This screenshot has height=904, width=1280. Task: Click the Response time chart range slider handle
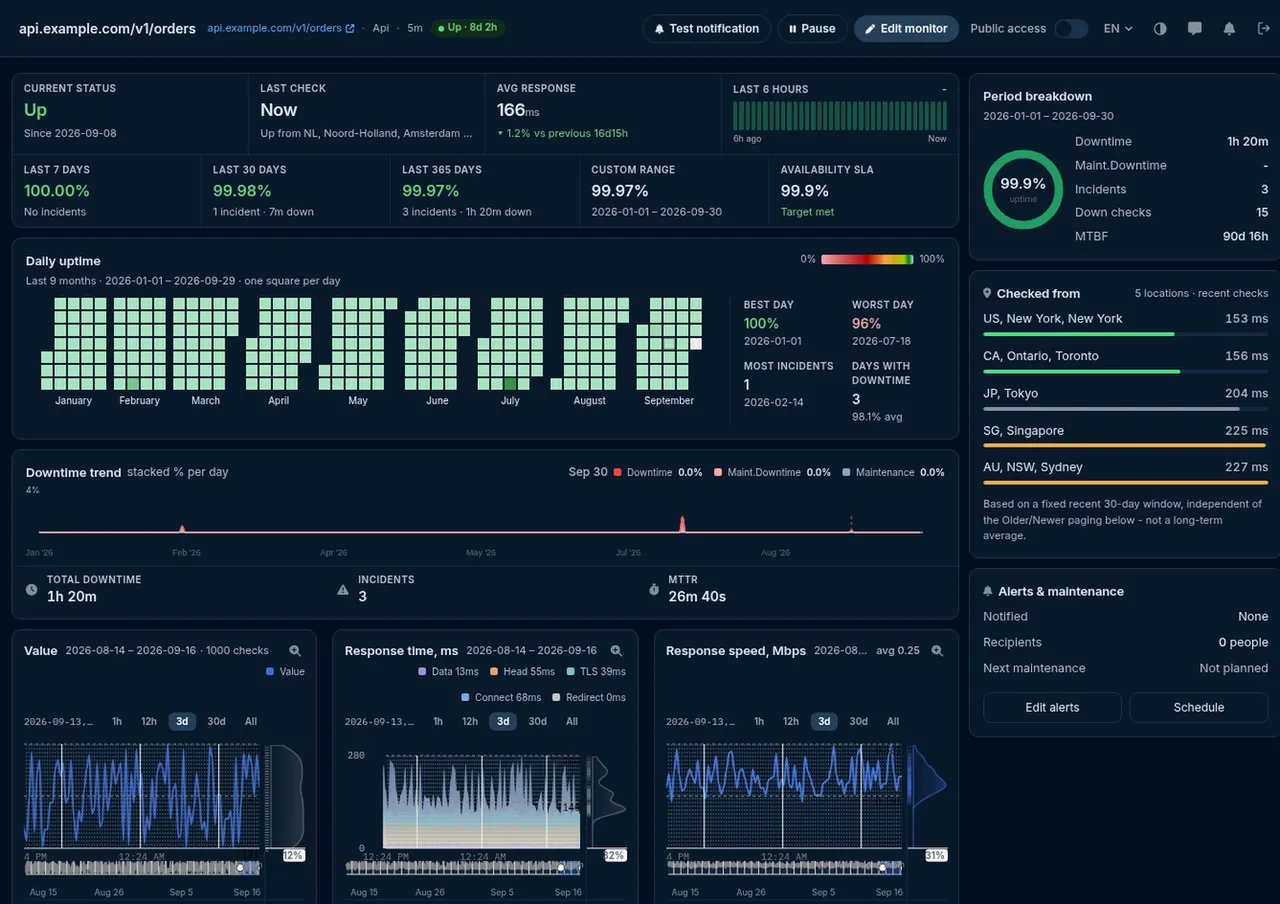click(561, 868)
